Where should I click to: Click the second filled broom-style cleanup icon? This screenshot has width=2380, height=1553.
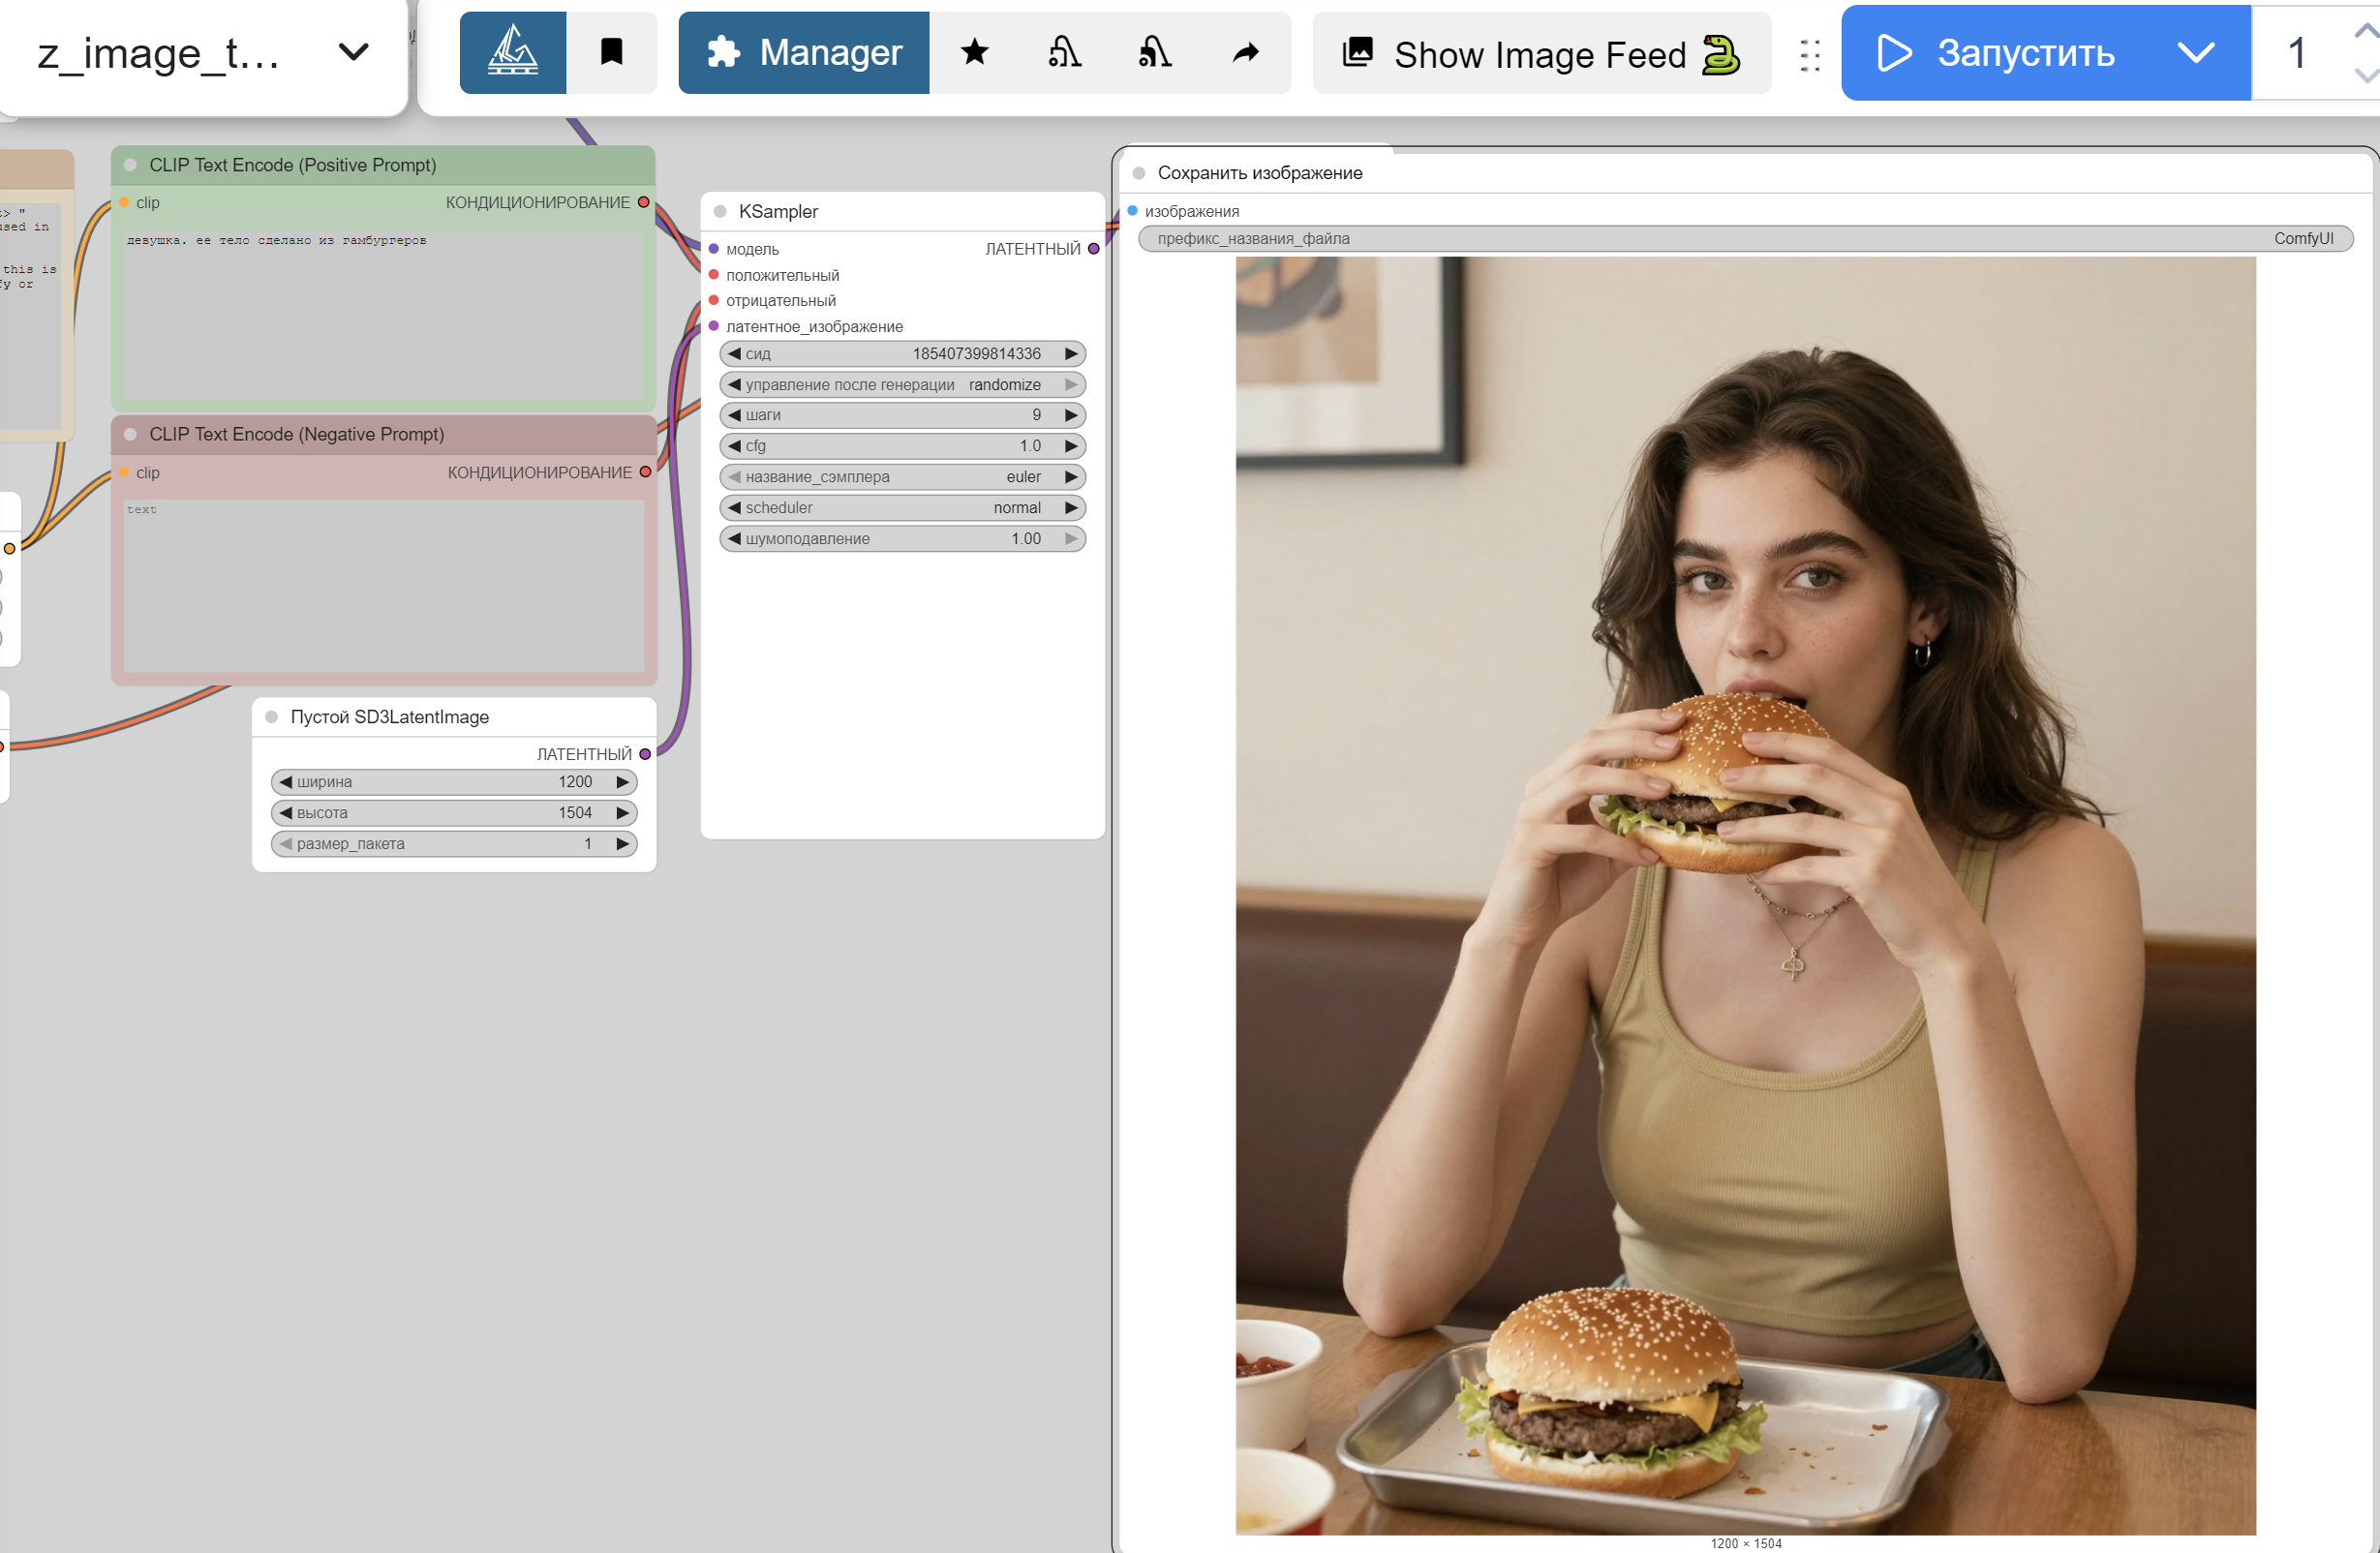coord(1154,52)
